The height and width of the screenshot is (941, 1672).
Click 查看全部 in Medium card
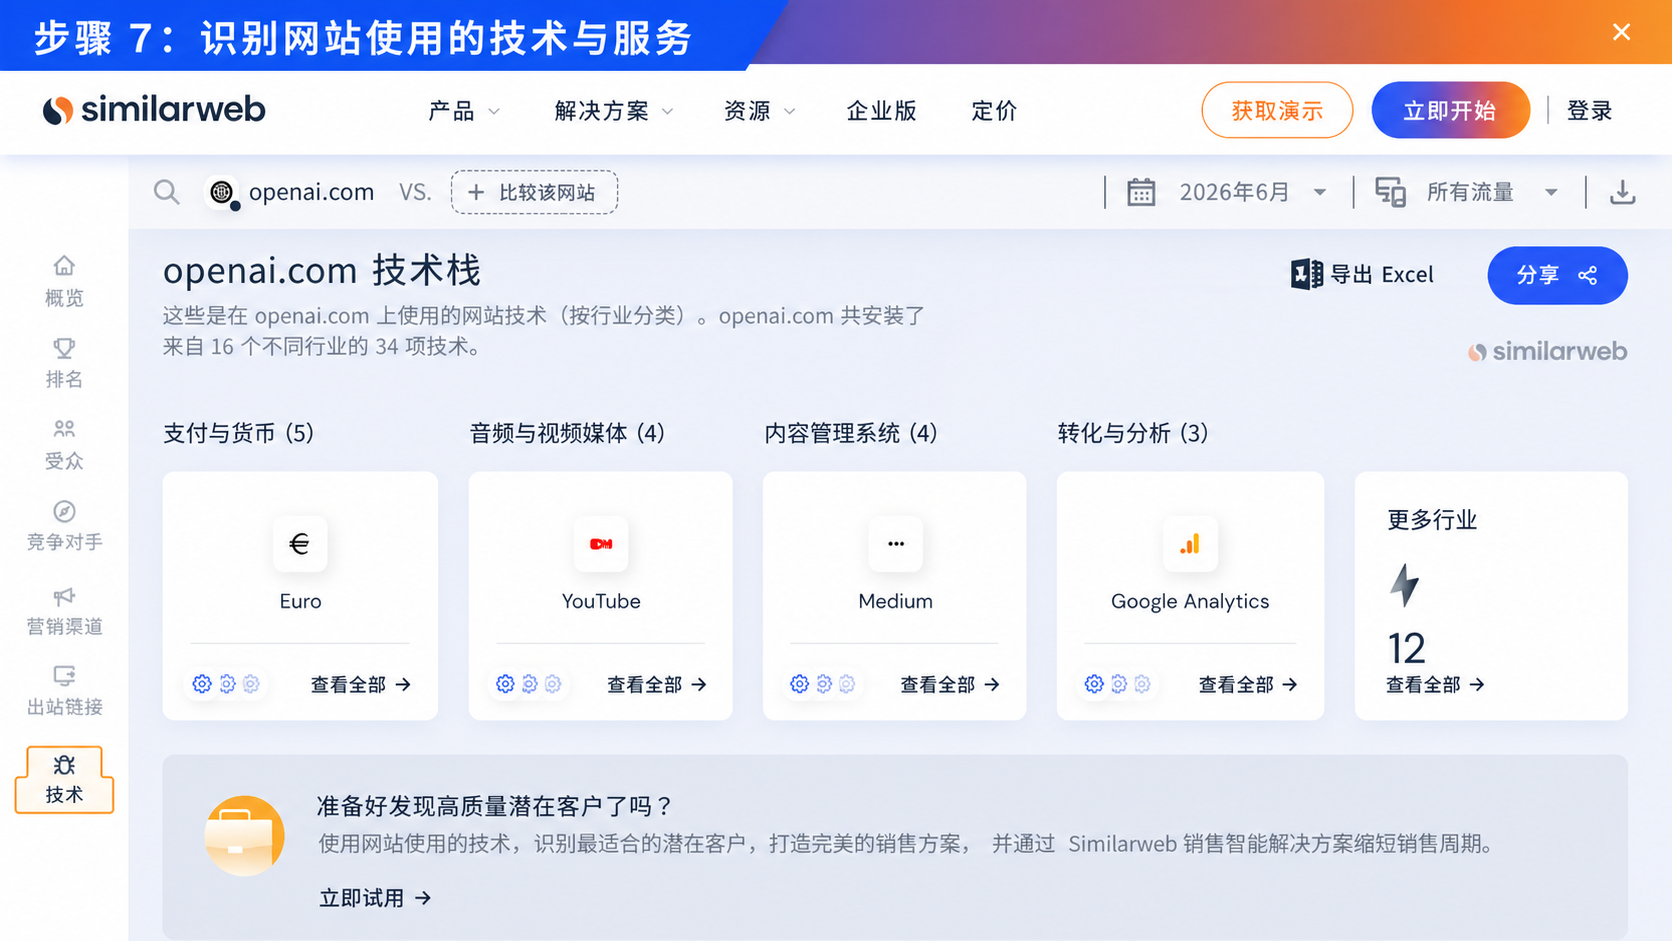(x=950, y=684)
